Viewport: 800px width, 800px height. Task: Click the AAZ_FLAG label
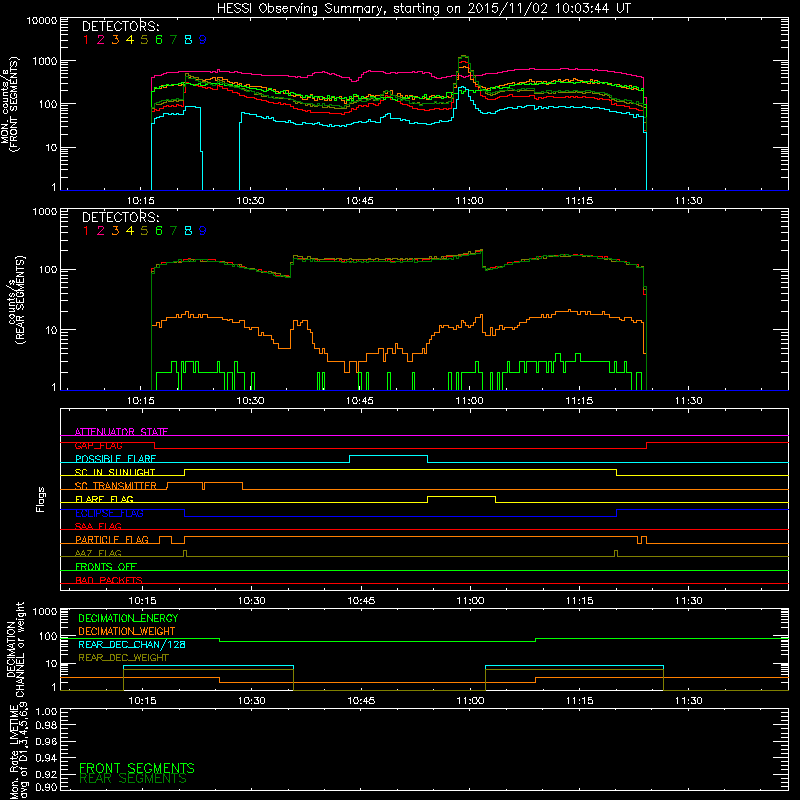point(98,553)
